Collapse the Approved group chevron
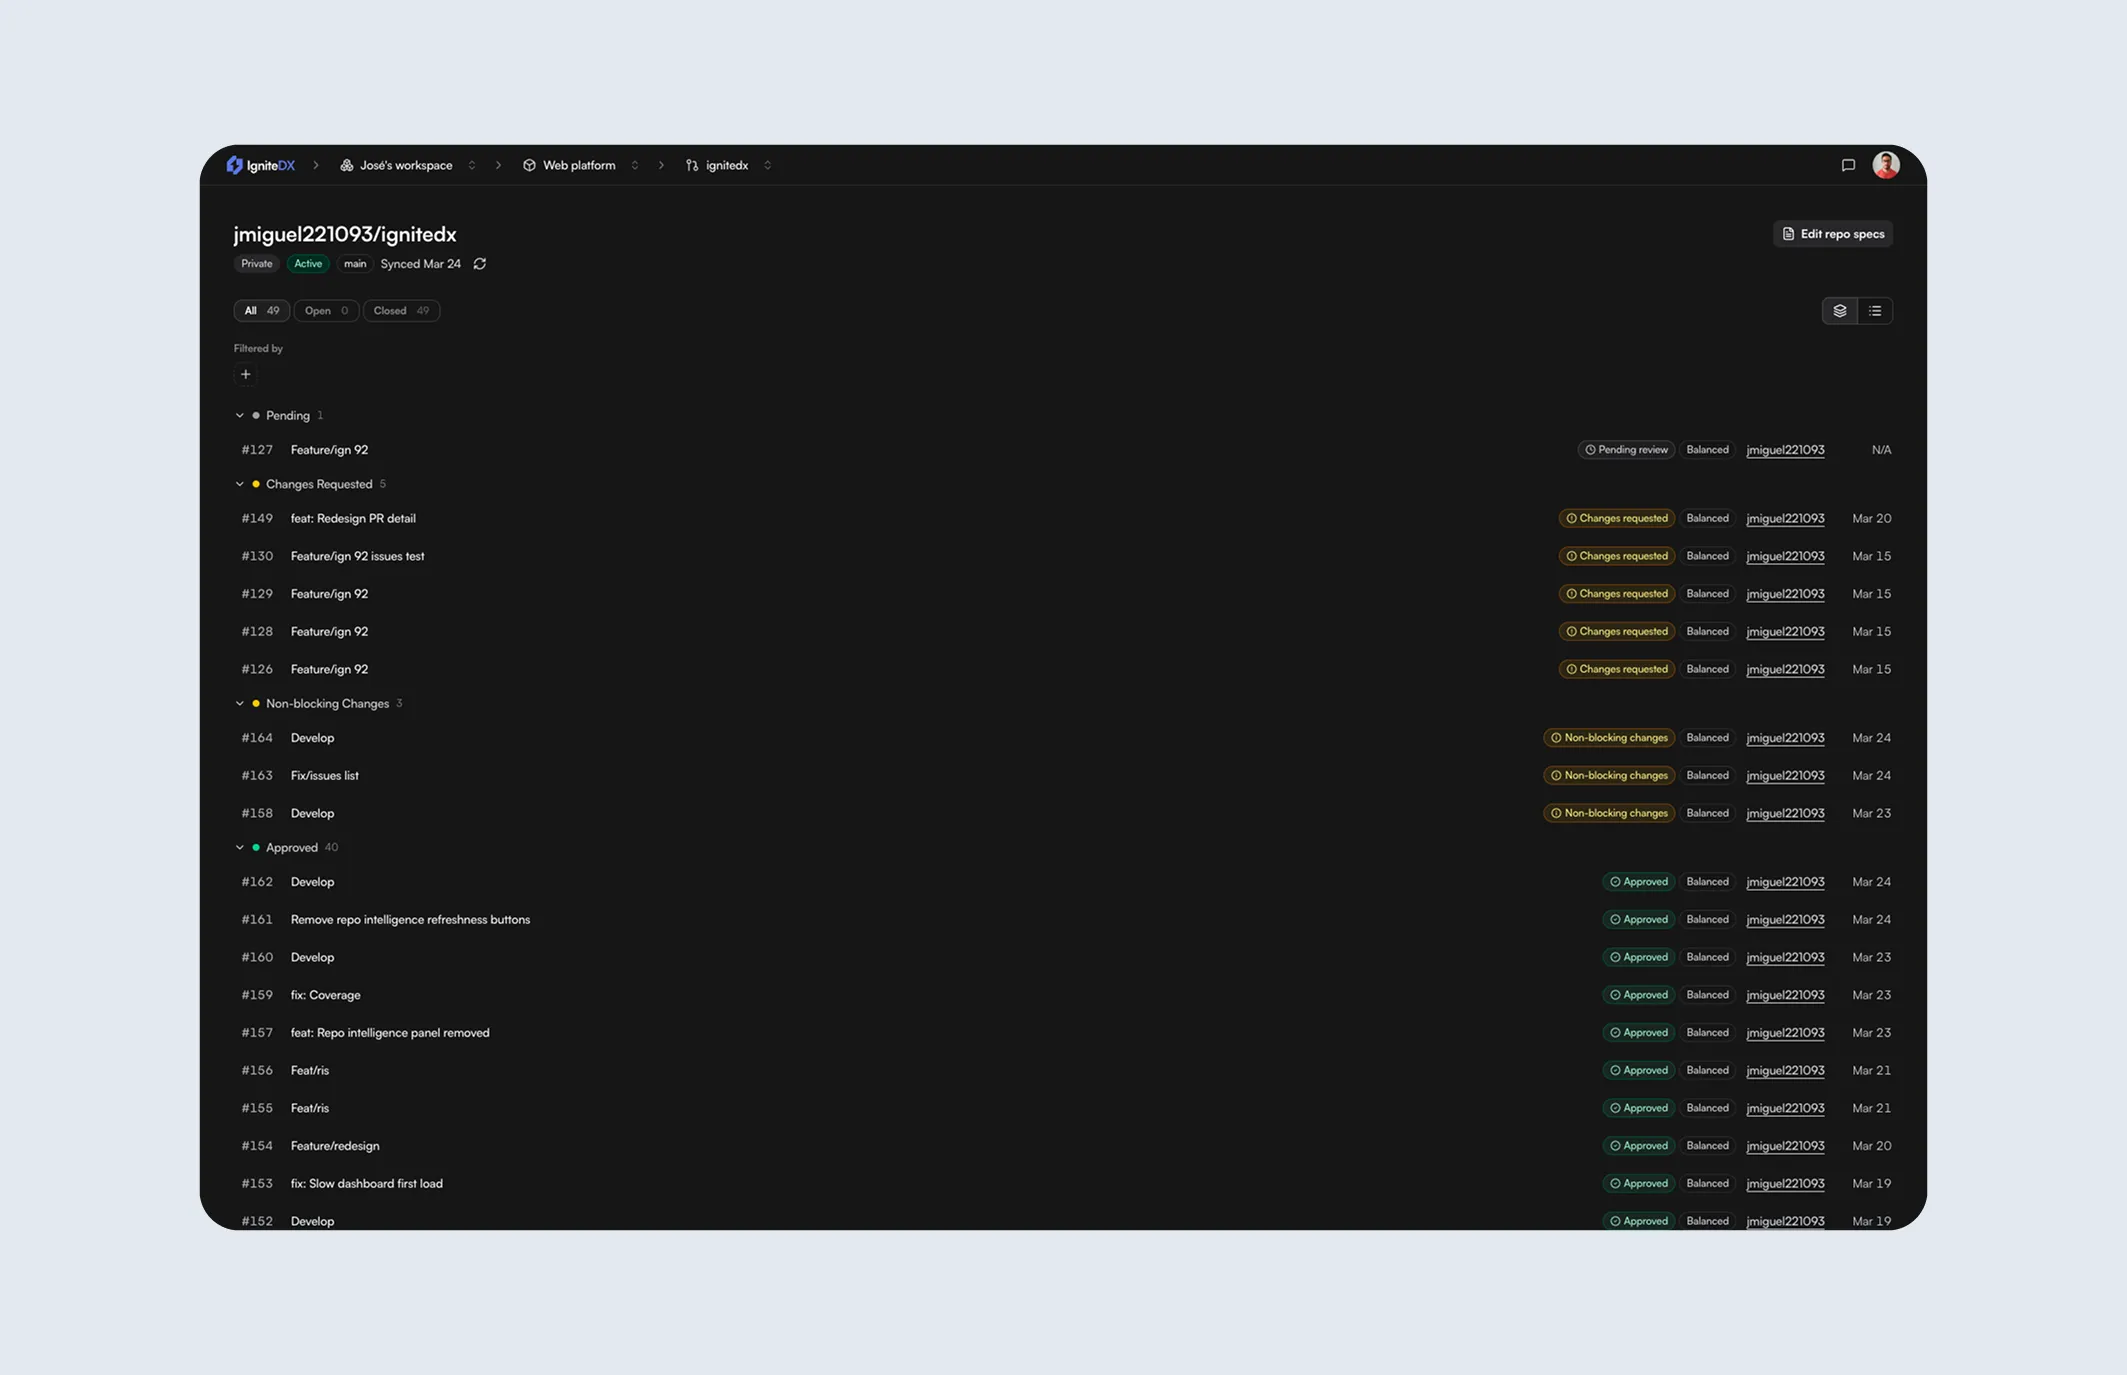Viewport: 2127px width, 1375px height. pyautogui.click(x=239, y=848)
